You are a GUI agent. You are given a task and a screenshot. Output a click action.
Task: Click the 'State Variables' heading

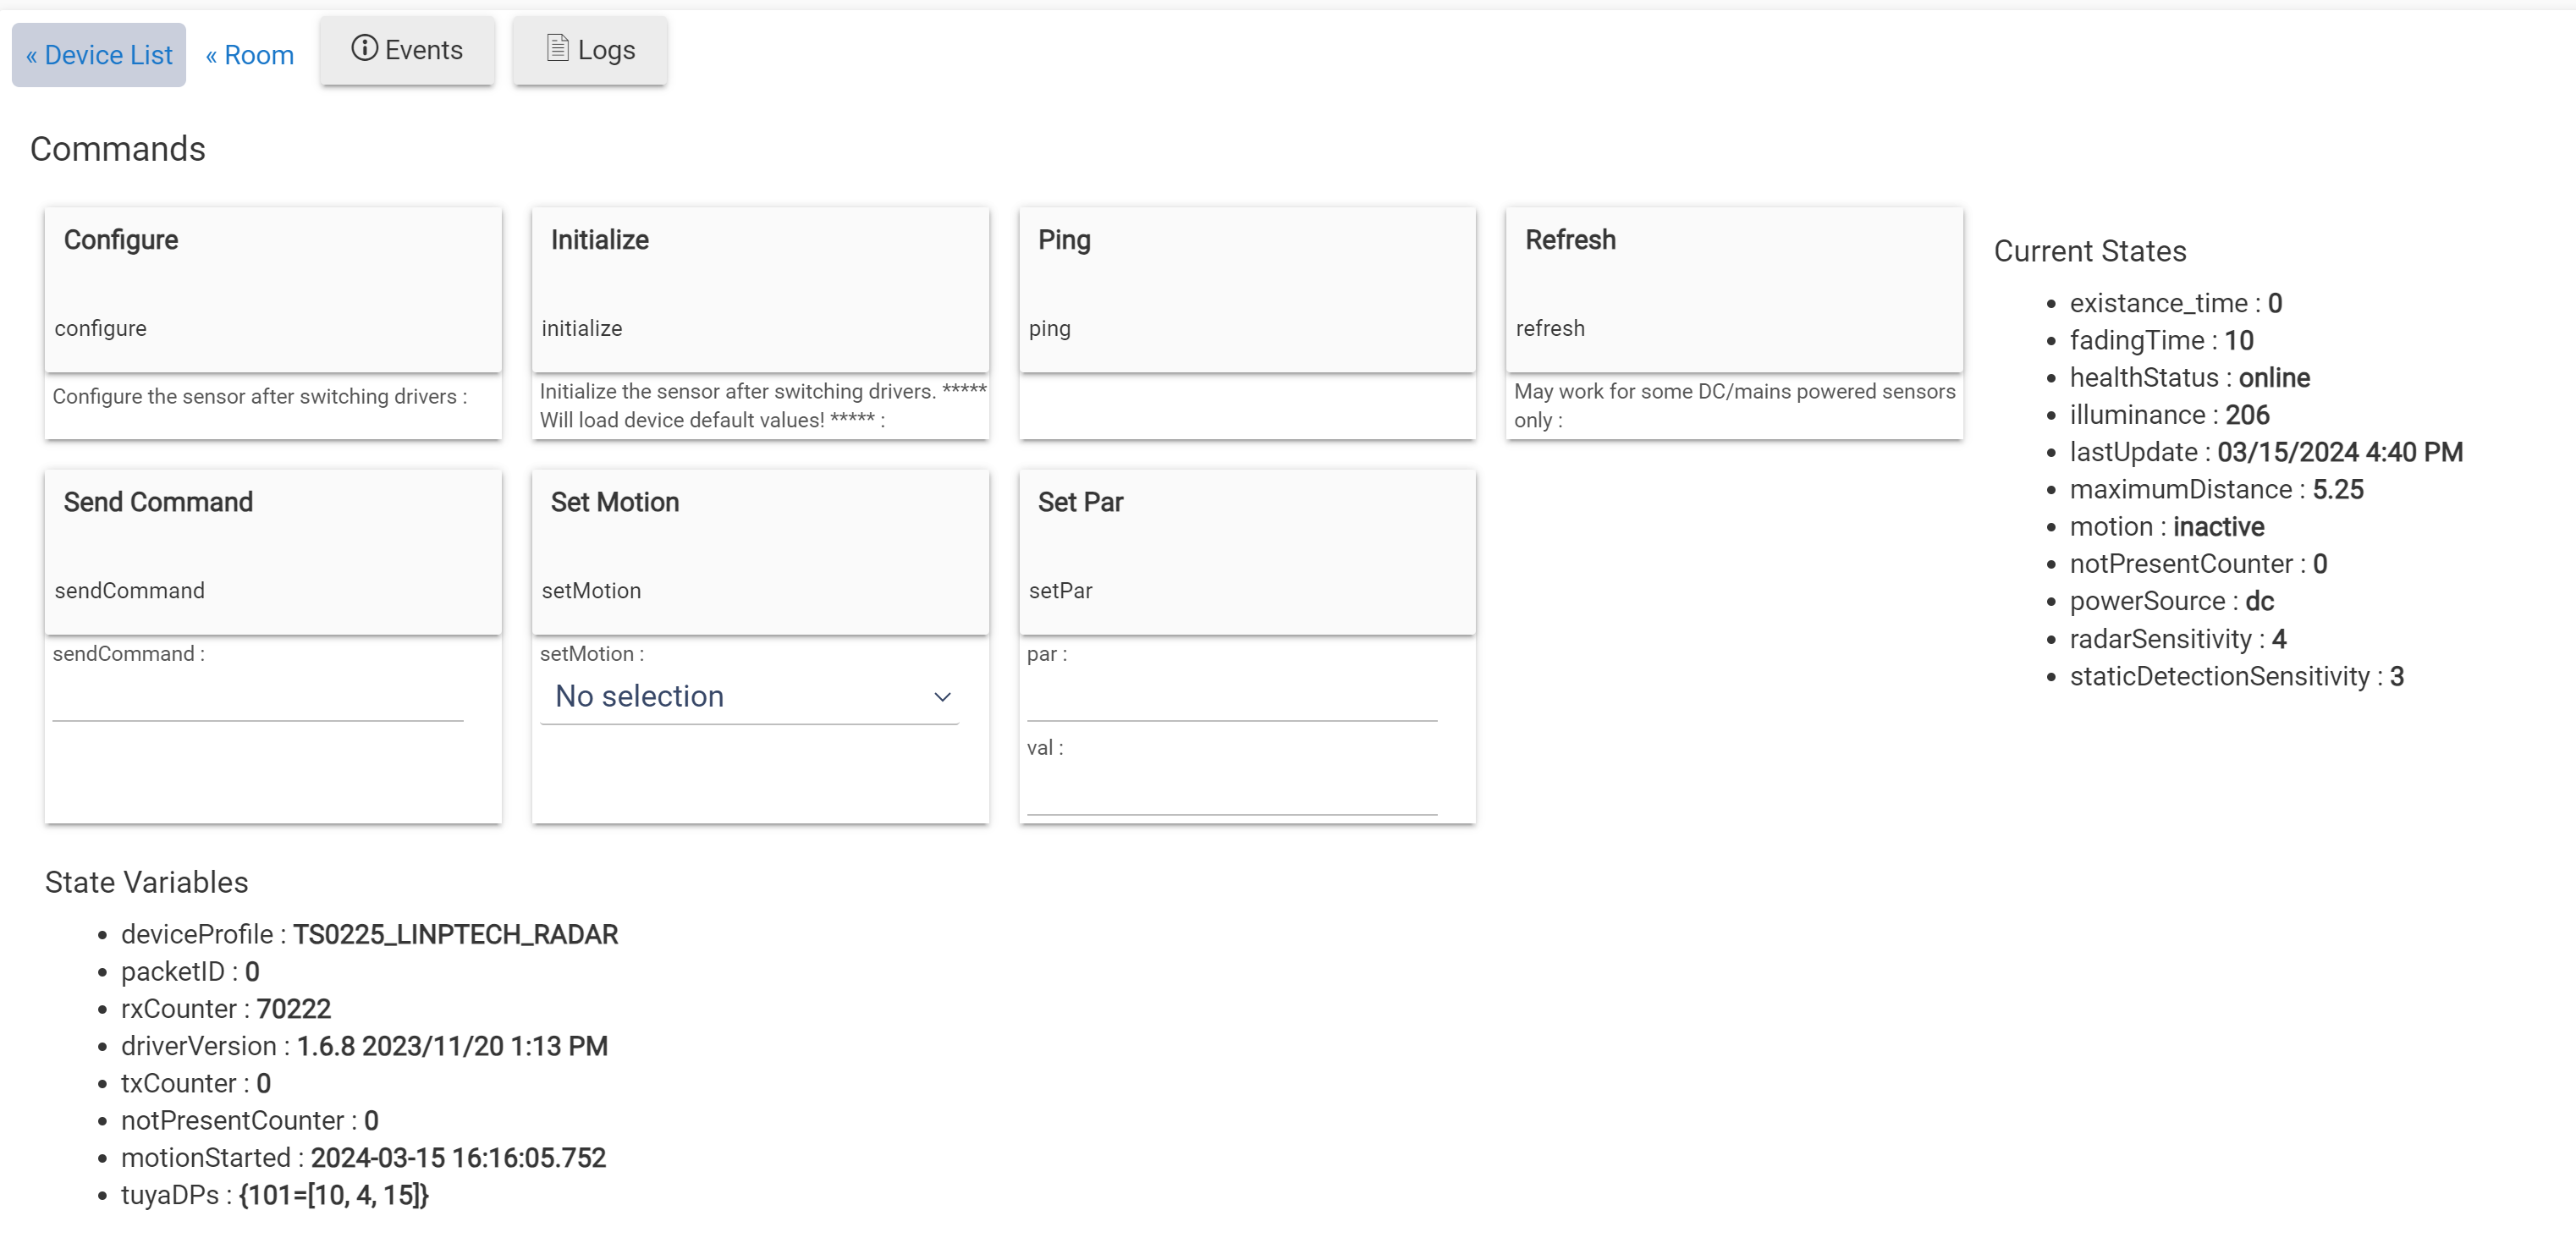(147, 882)
